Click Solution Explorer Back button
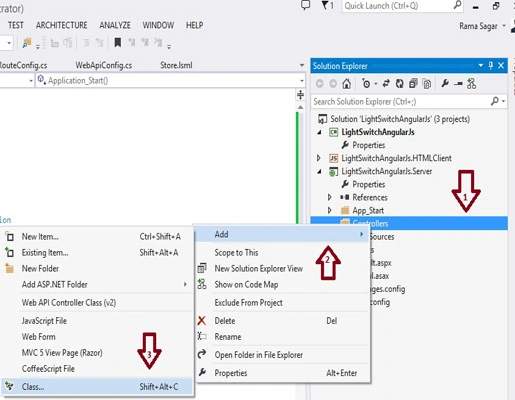The height and width of the screenshot is (400, 515). pyautogui.click(x=319, y=84)
